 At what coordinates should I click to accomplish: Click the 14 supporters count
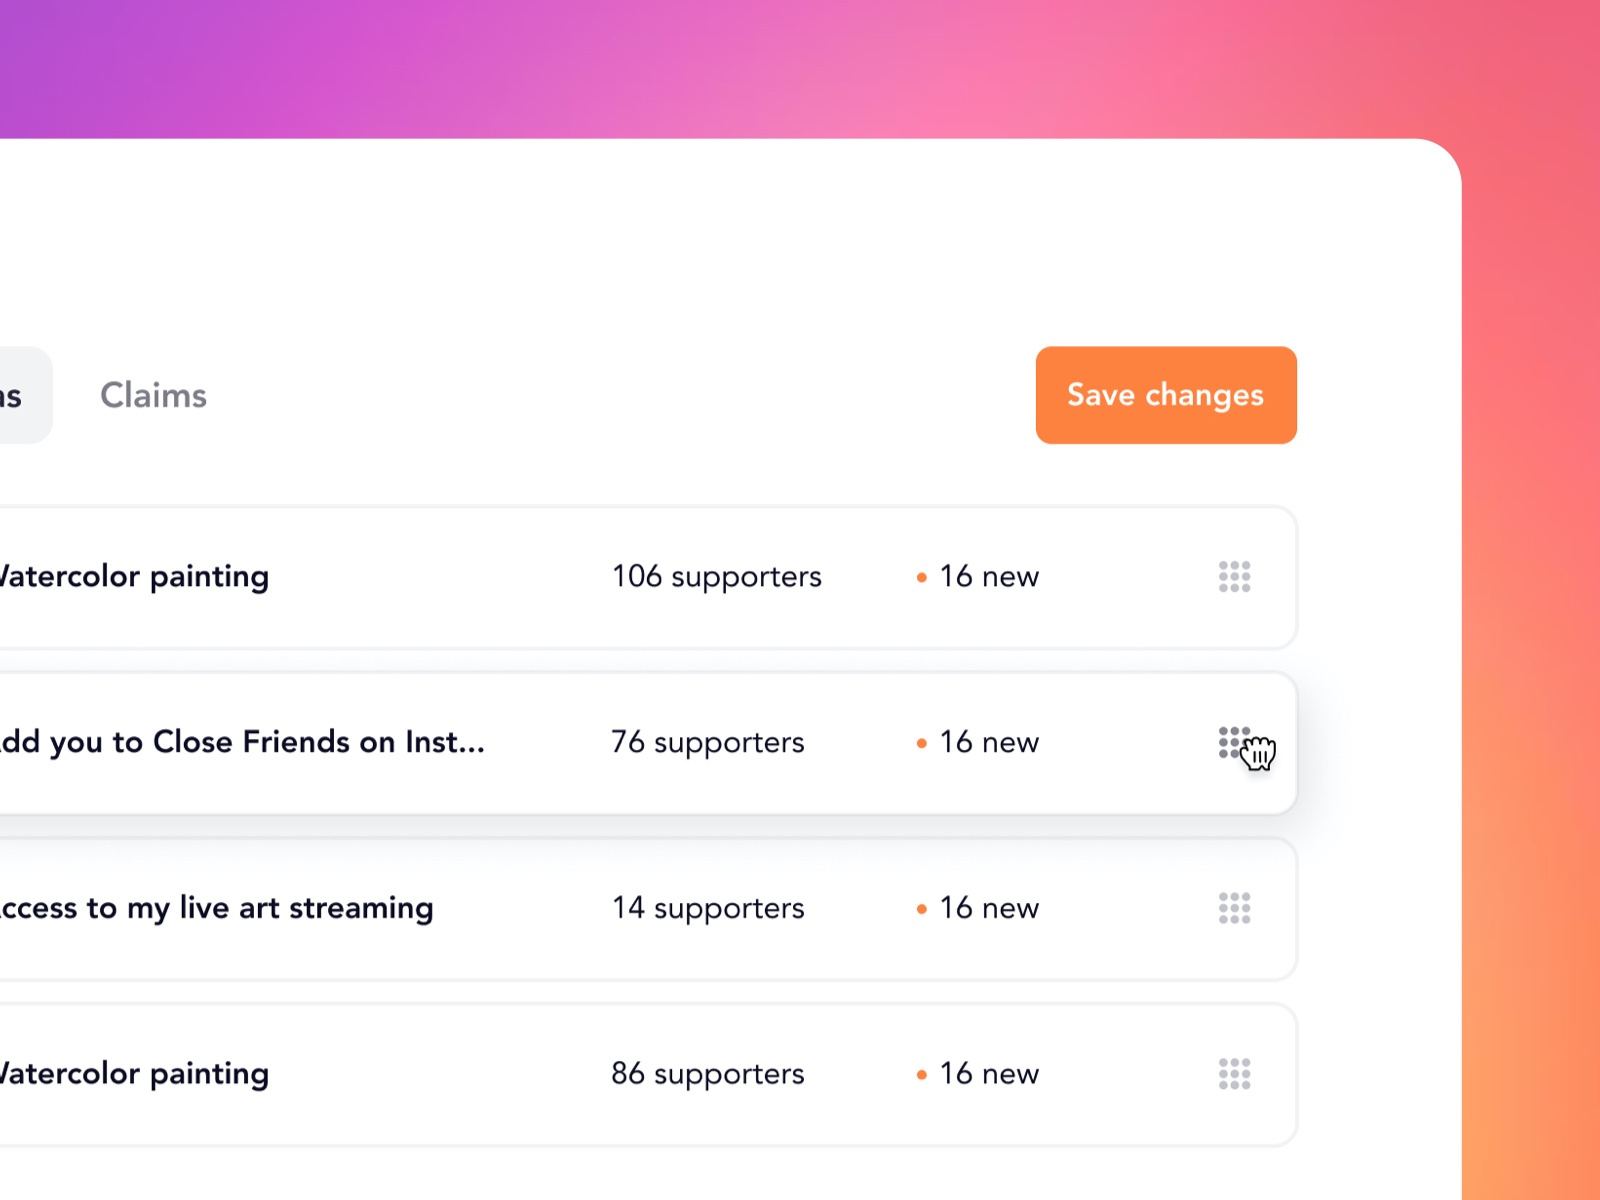[707, 908]
